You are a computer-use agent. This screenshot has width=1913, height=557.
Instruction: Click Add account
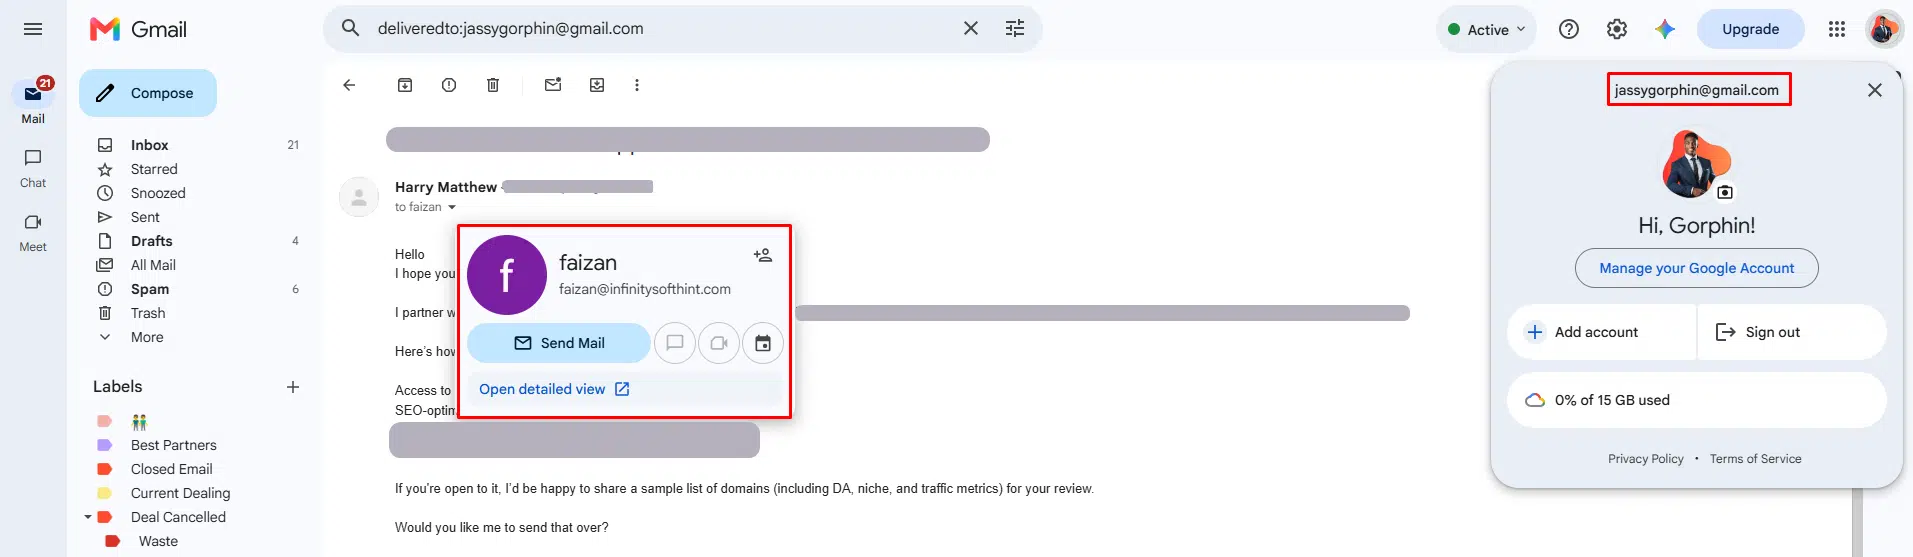click(x=1601, y=332)
